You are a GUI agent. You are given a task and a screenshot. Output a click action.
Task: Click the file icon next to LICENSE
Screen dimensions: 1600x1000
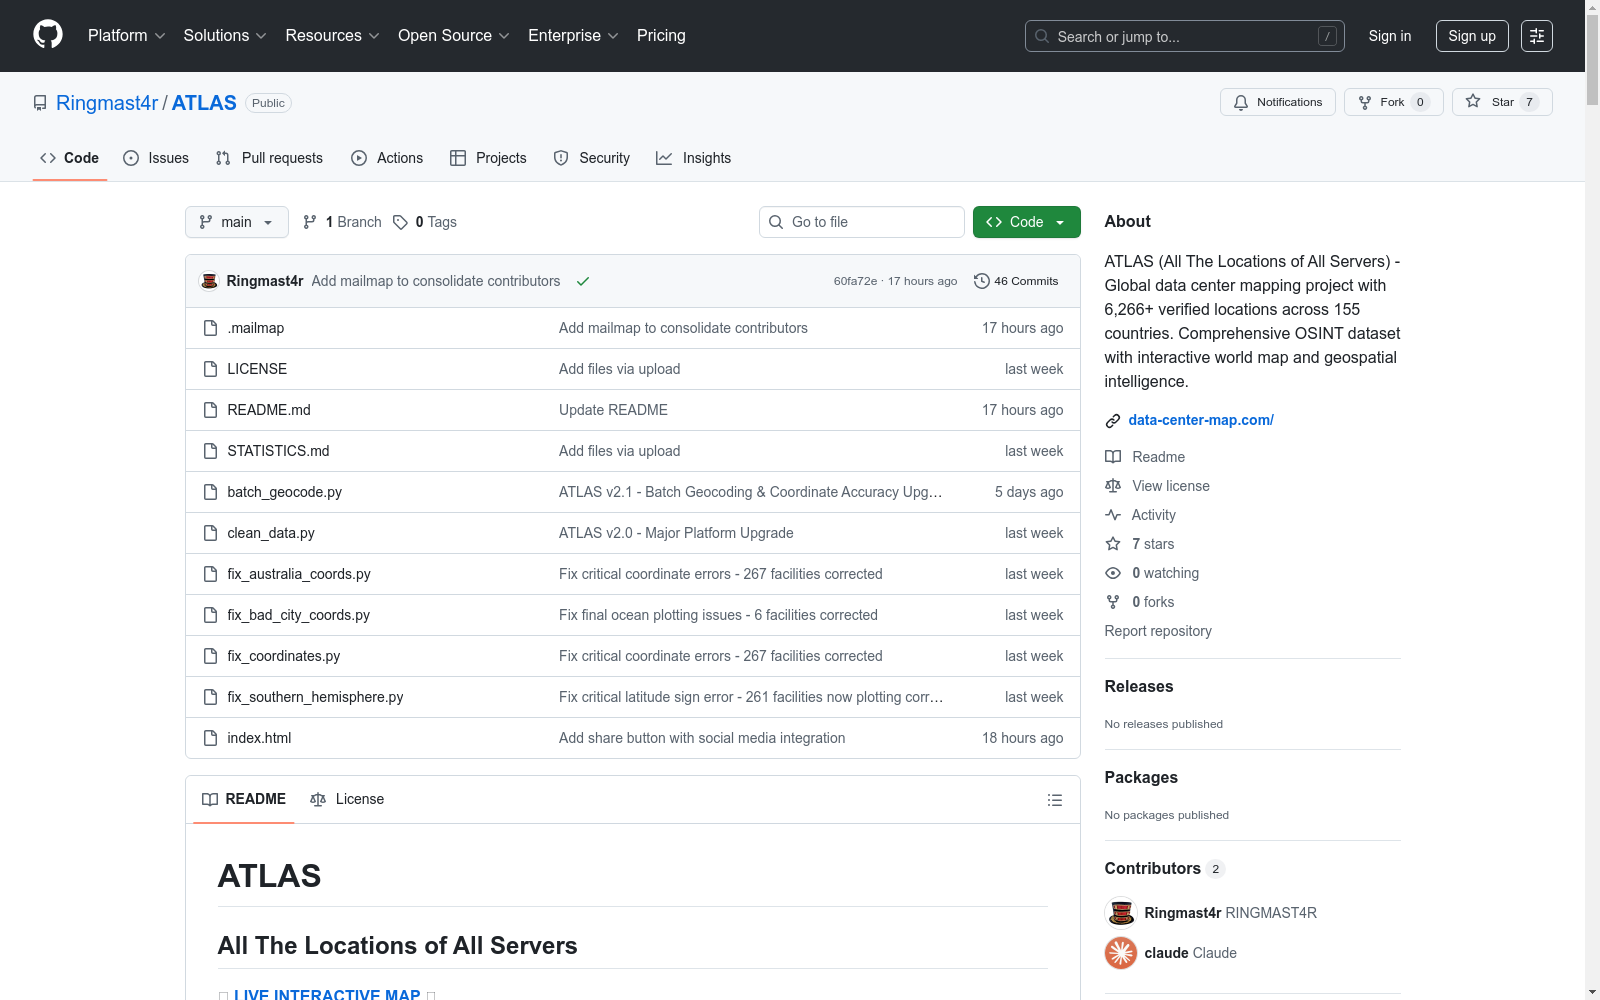point(210,369)
